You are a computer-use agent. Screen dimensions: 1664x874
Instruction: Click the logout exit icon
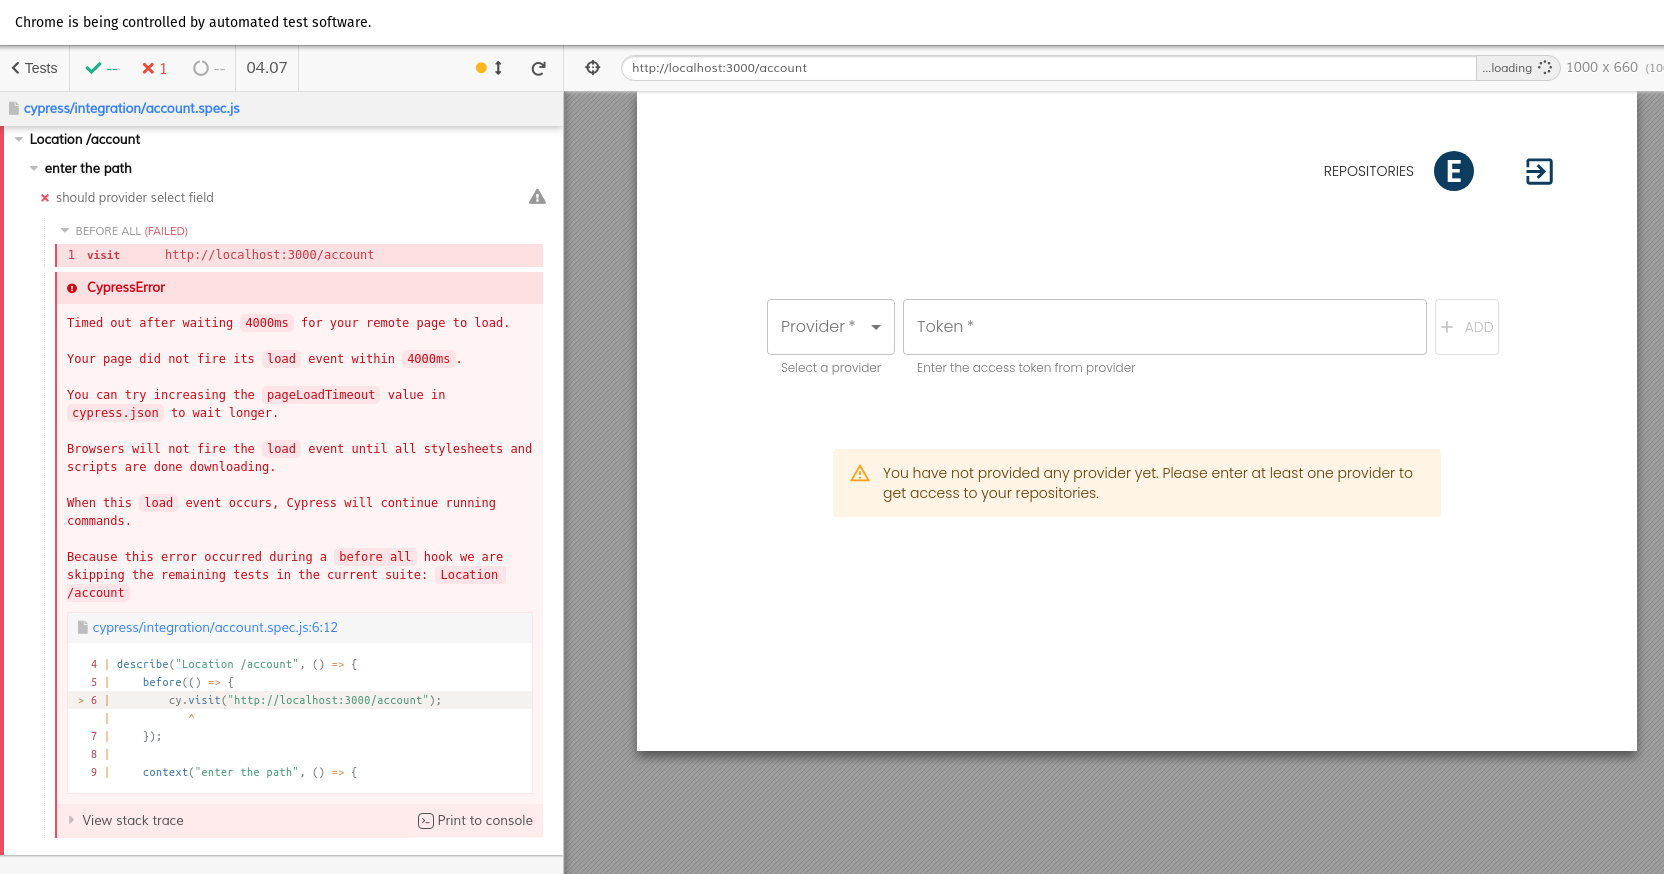pos(1539,171)
